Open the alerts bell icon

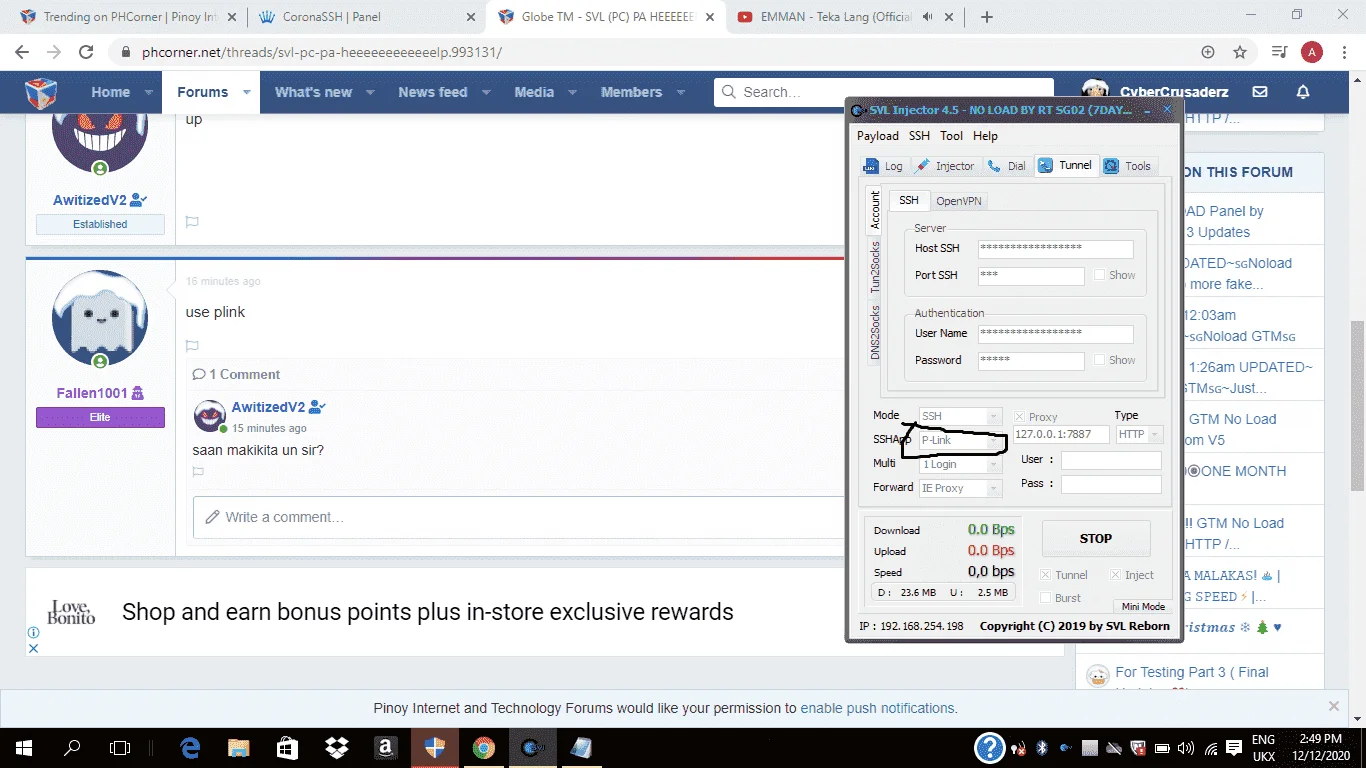coord(1303,92)
